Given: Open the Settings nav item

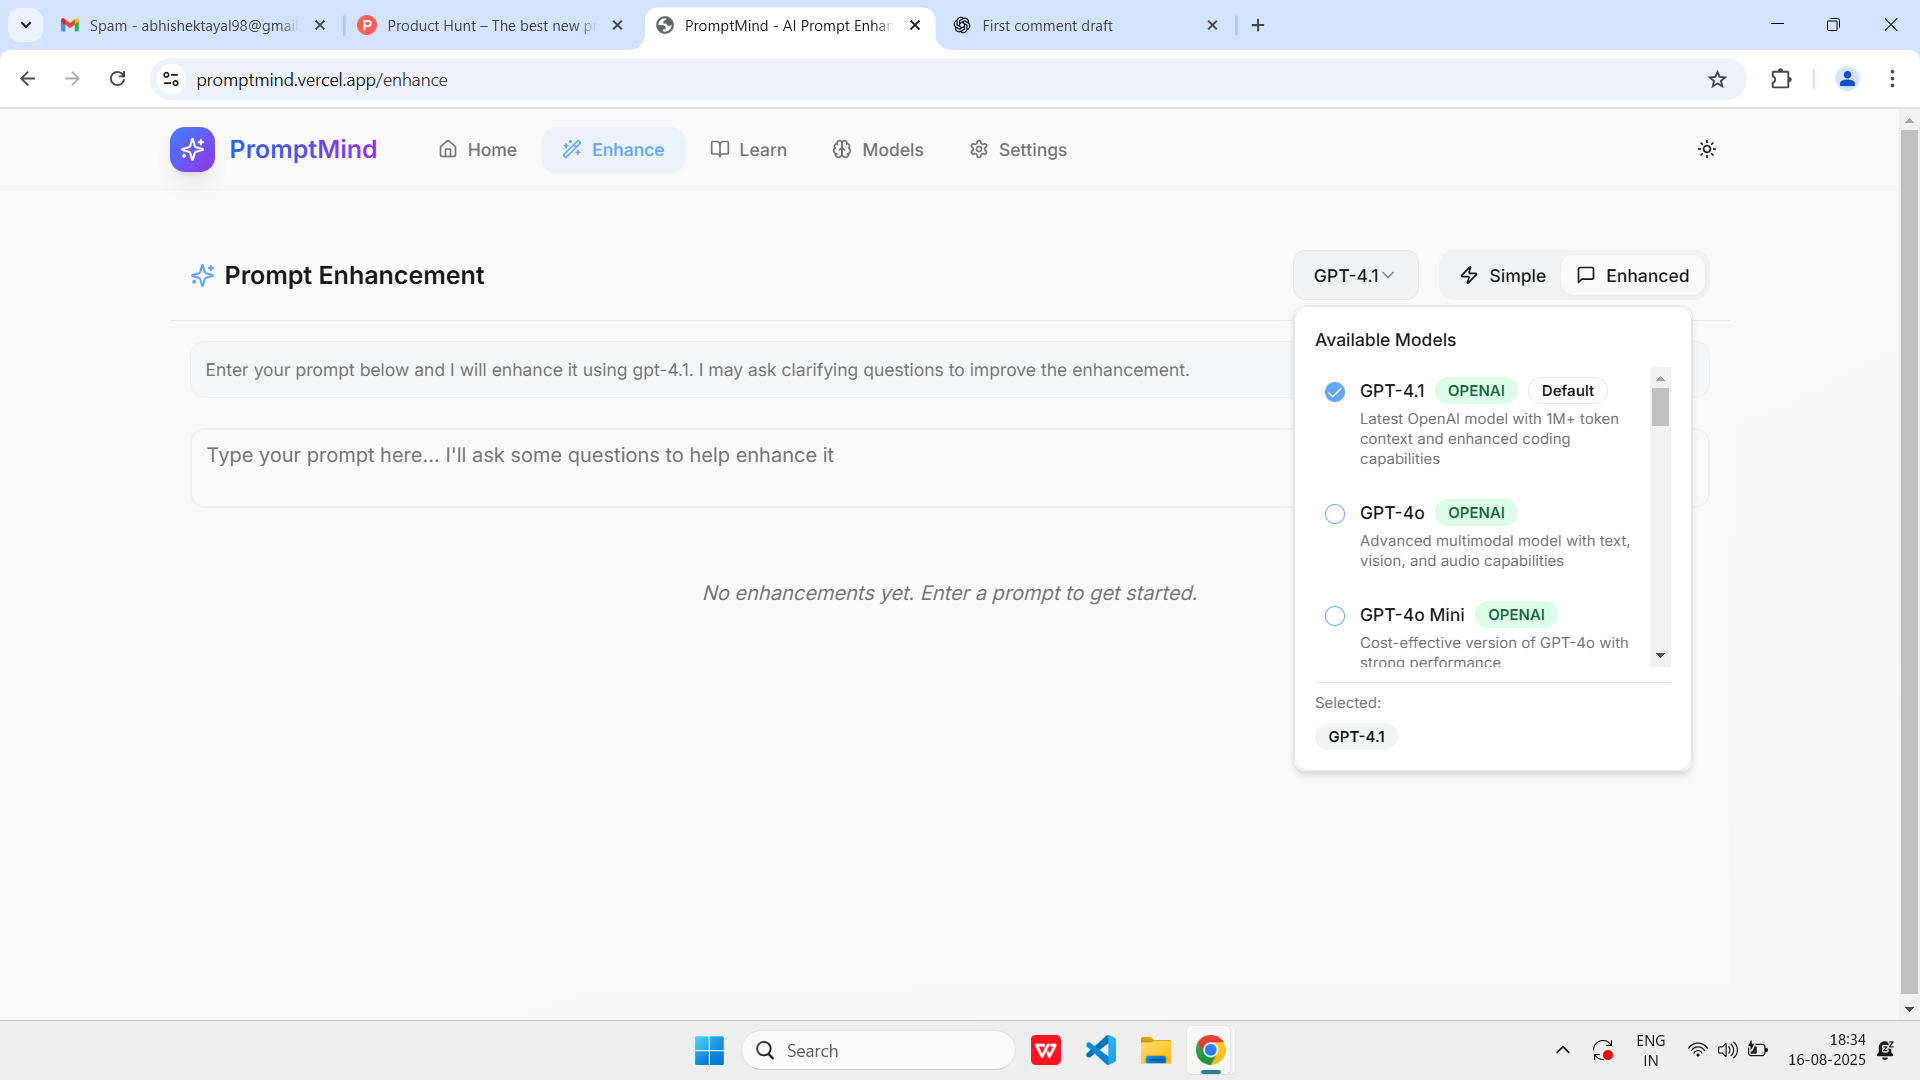Looking at the screenshot, I should click(1018, 149).
